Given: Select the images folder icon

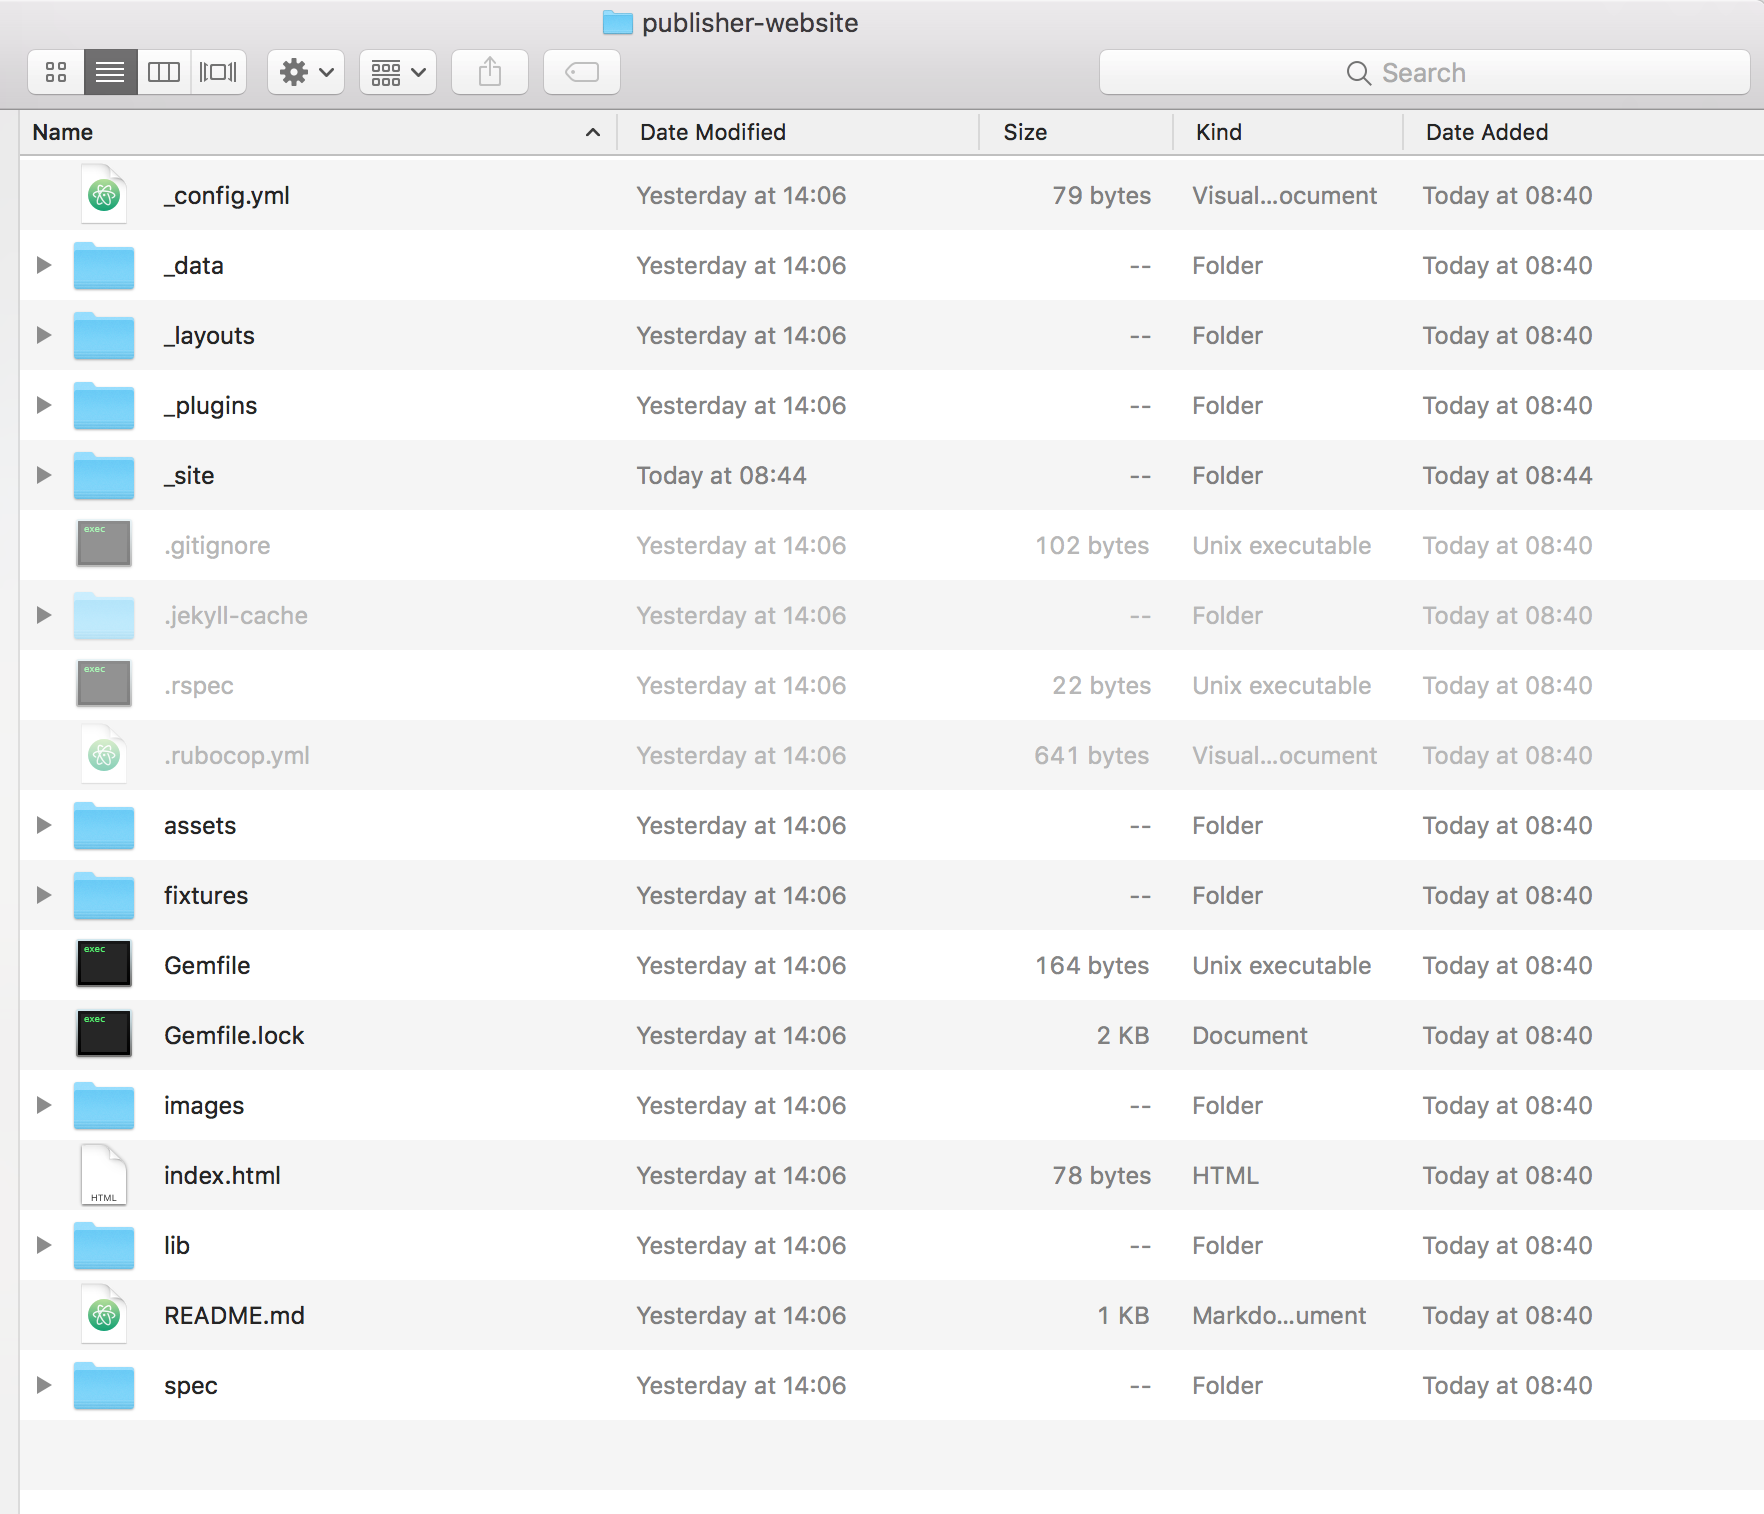Looking at the screenshot, I should pyautogui.click(x=104, y=1106).
